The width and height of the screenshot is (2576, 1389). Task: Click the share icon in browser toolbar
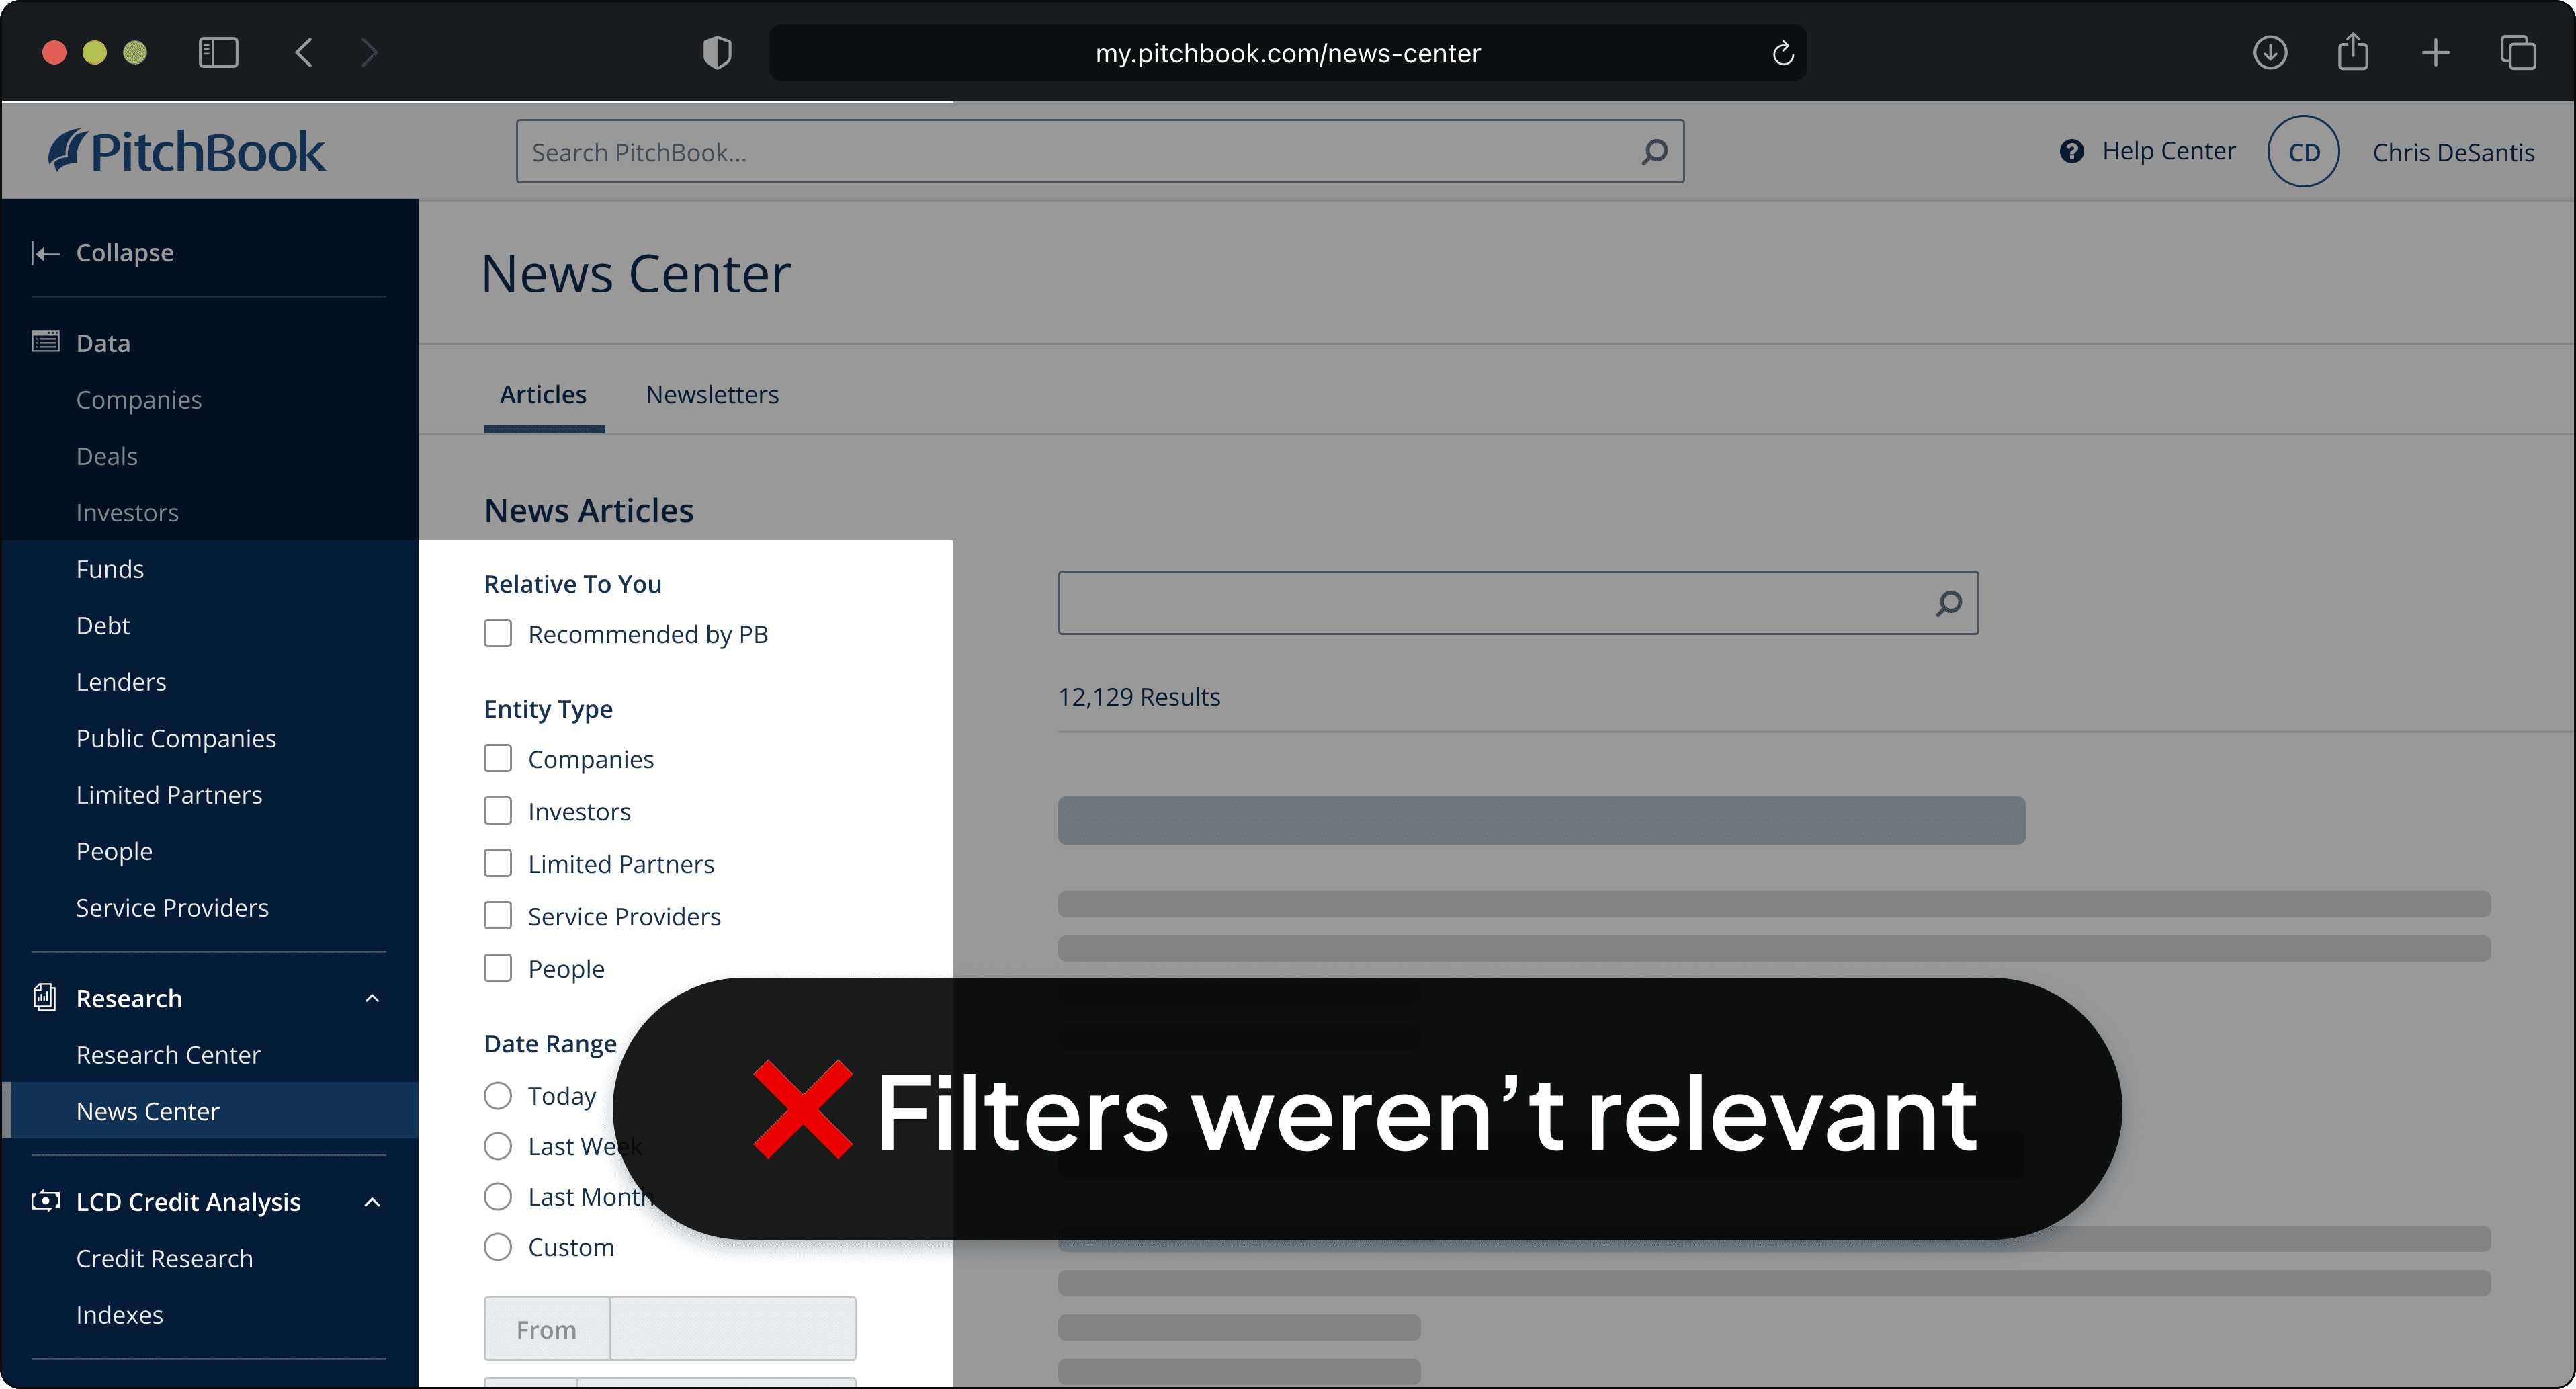2353,52
